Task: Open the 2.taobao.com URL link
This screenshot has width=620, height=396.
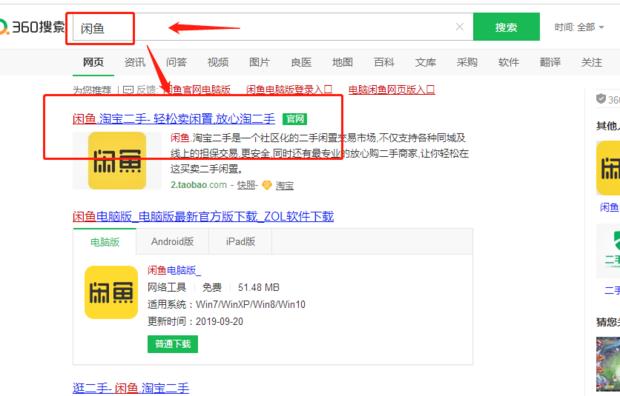Action: (198, 185)
